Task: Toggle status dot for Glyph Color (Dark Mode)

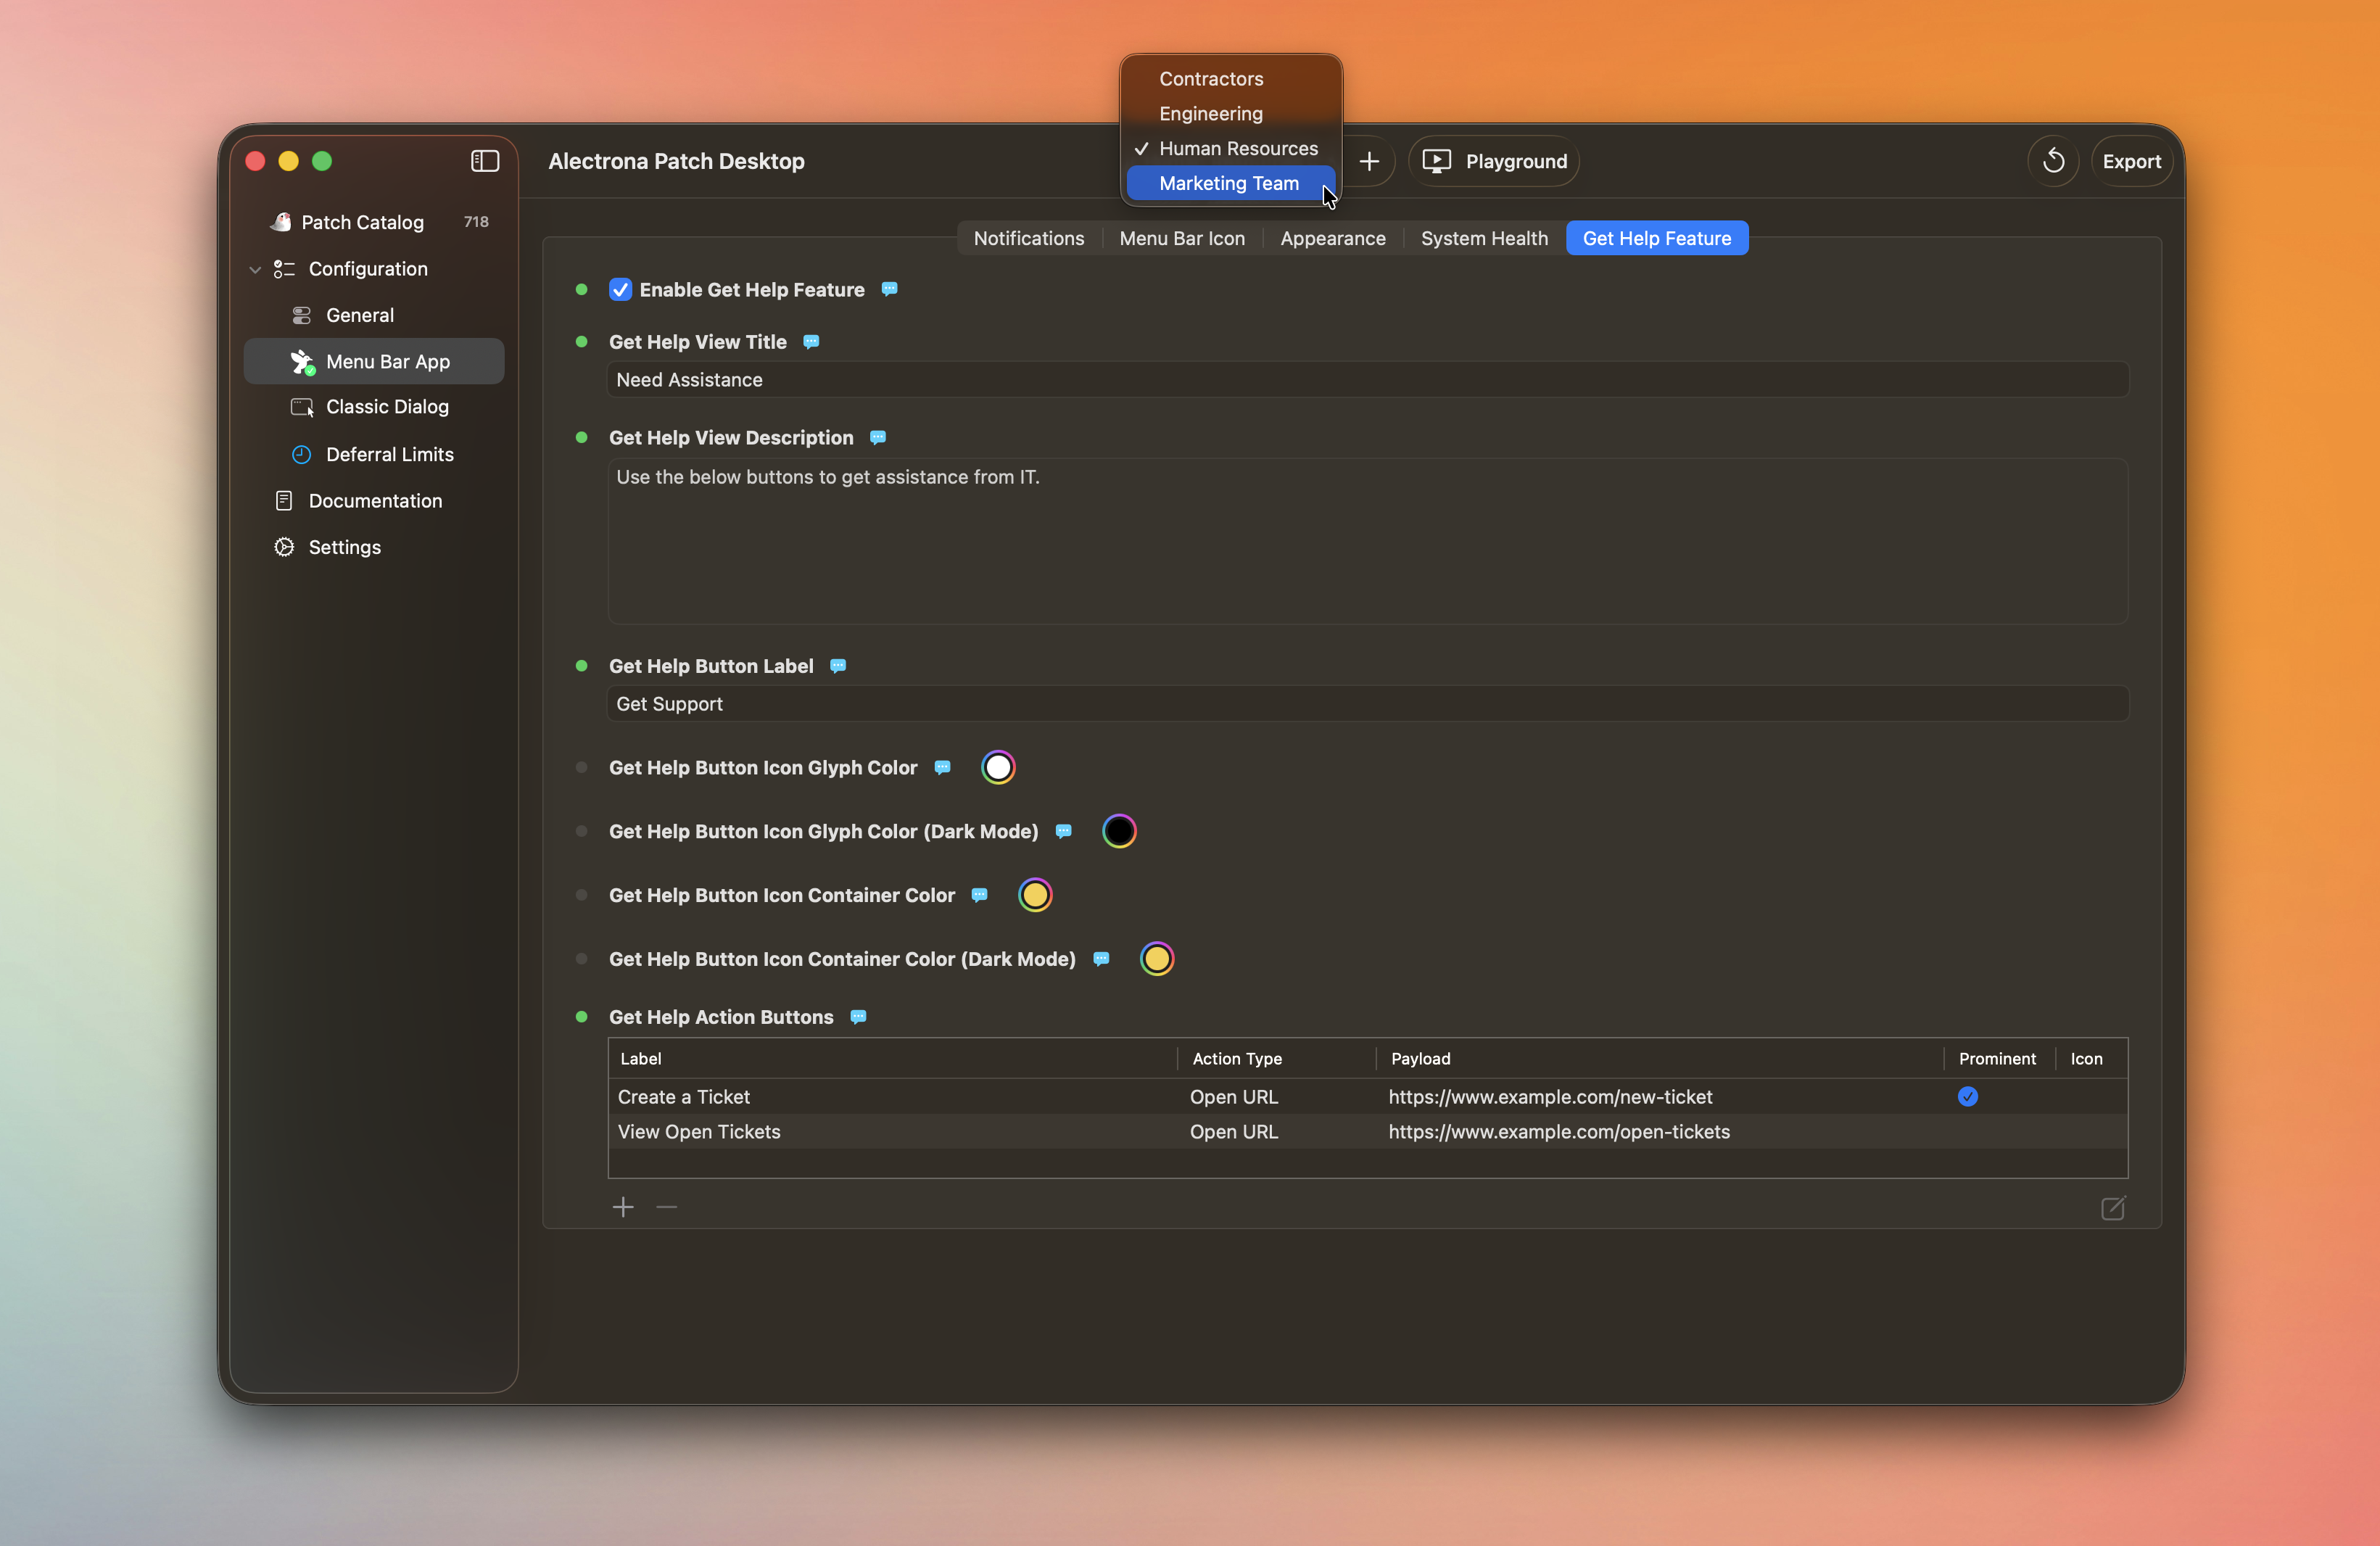Action: [x=581, y=831]
